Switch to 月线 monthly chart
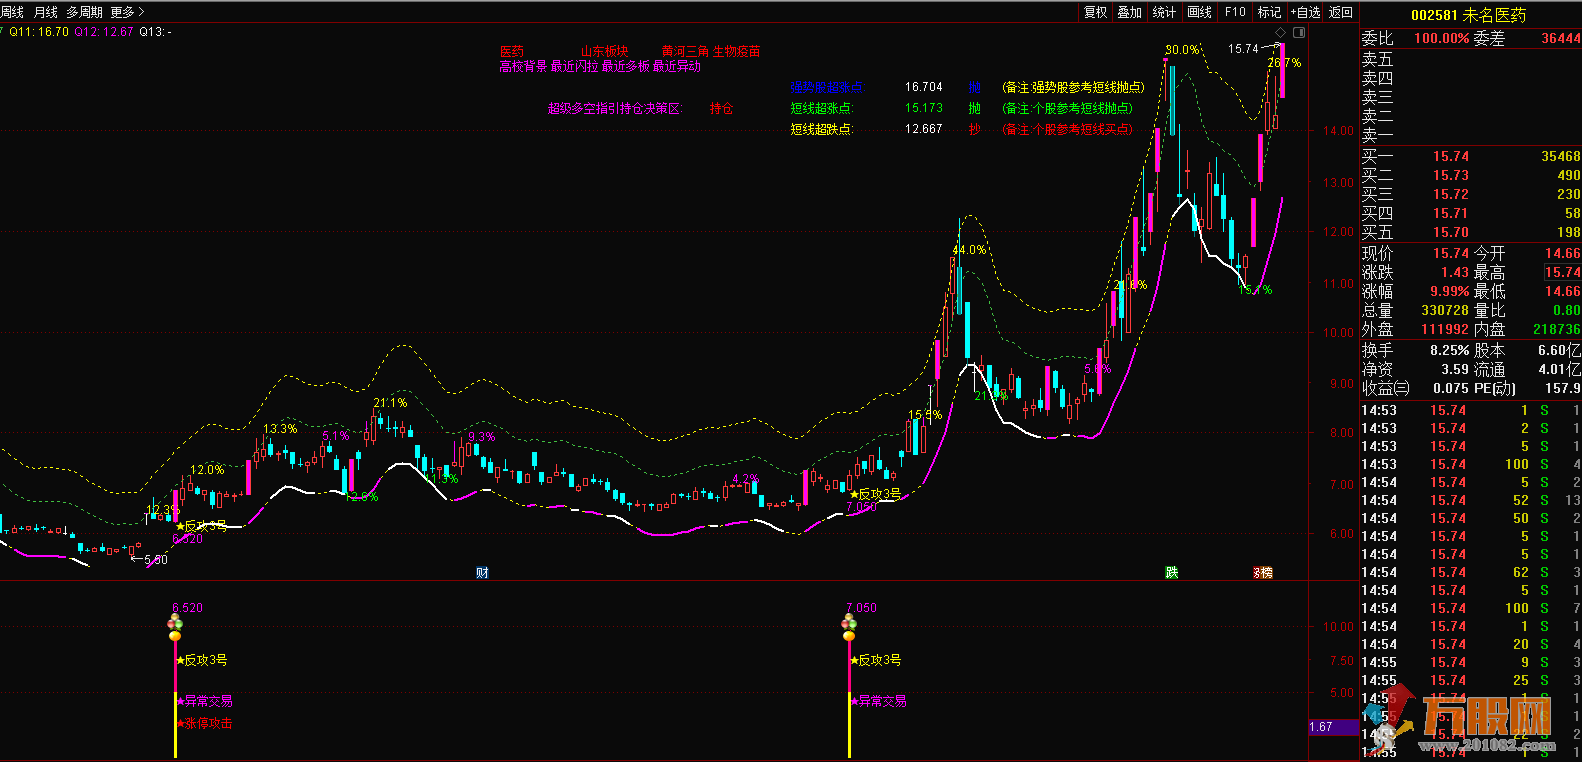 coord(46,12)
